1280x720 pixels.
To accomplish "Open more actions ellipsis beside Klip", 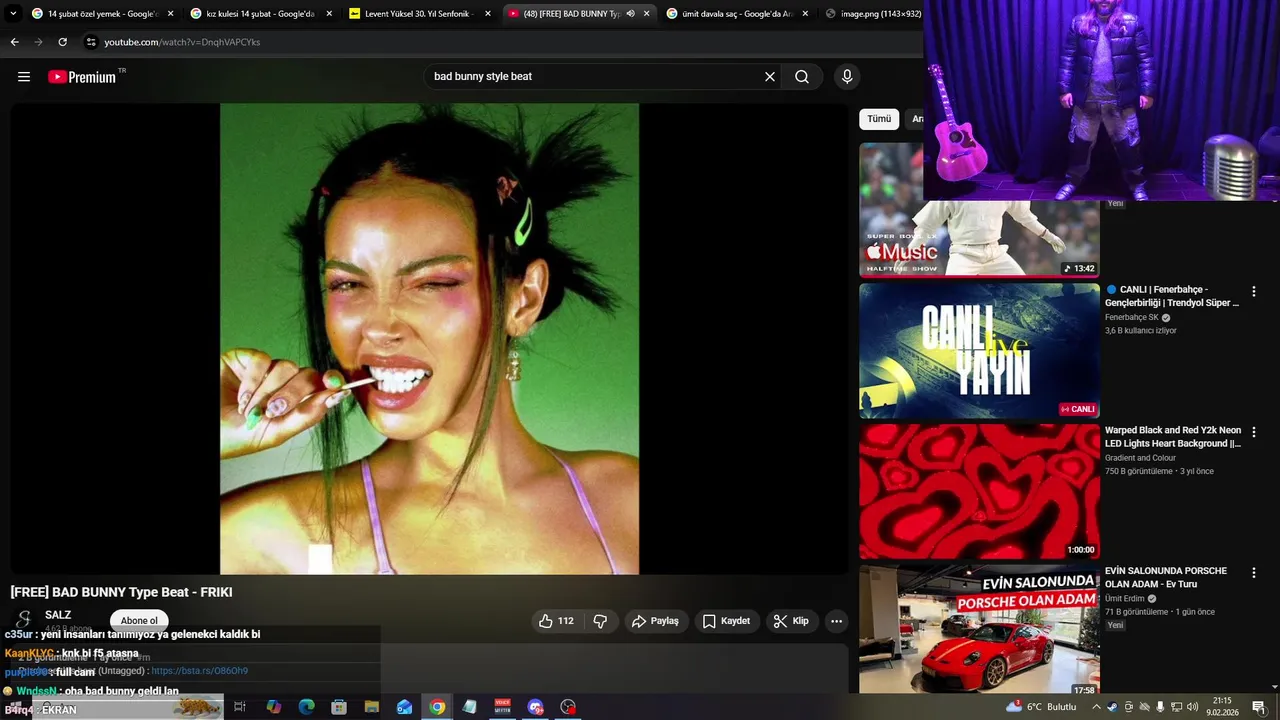I will click(x=837, y=621).
